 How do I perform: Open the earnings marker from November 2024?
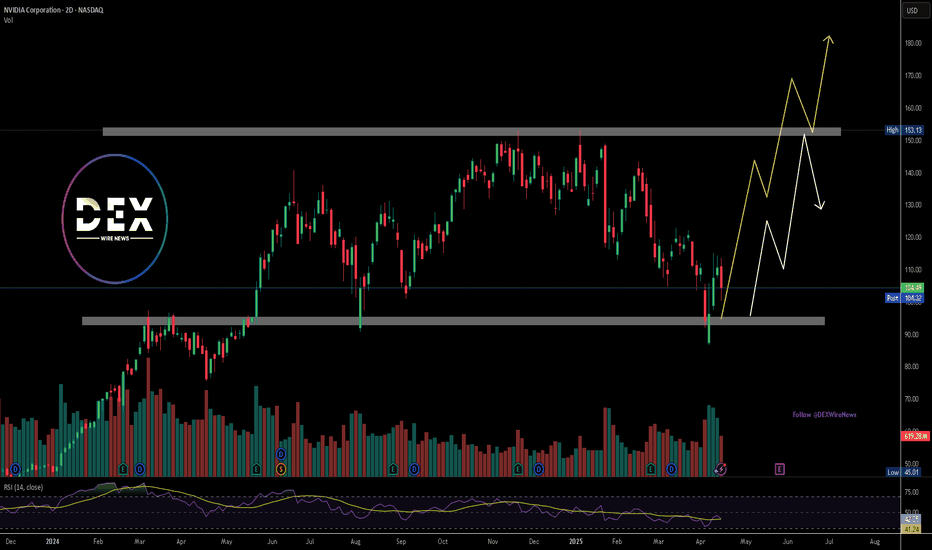(518, 469)
